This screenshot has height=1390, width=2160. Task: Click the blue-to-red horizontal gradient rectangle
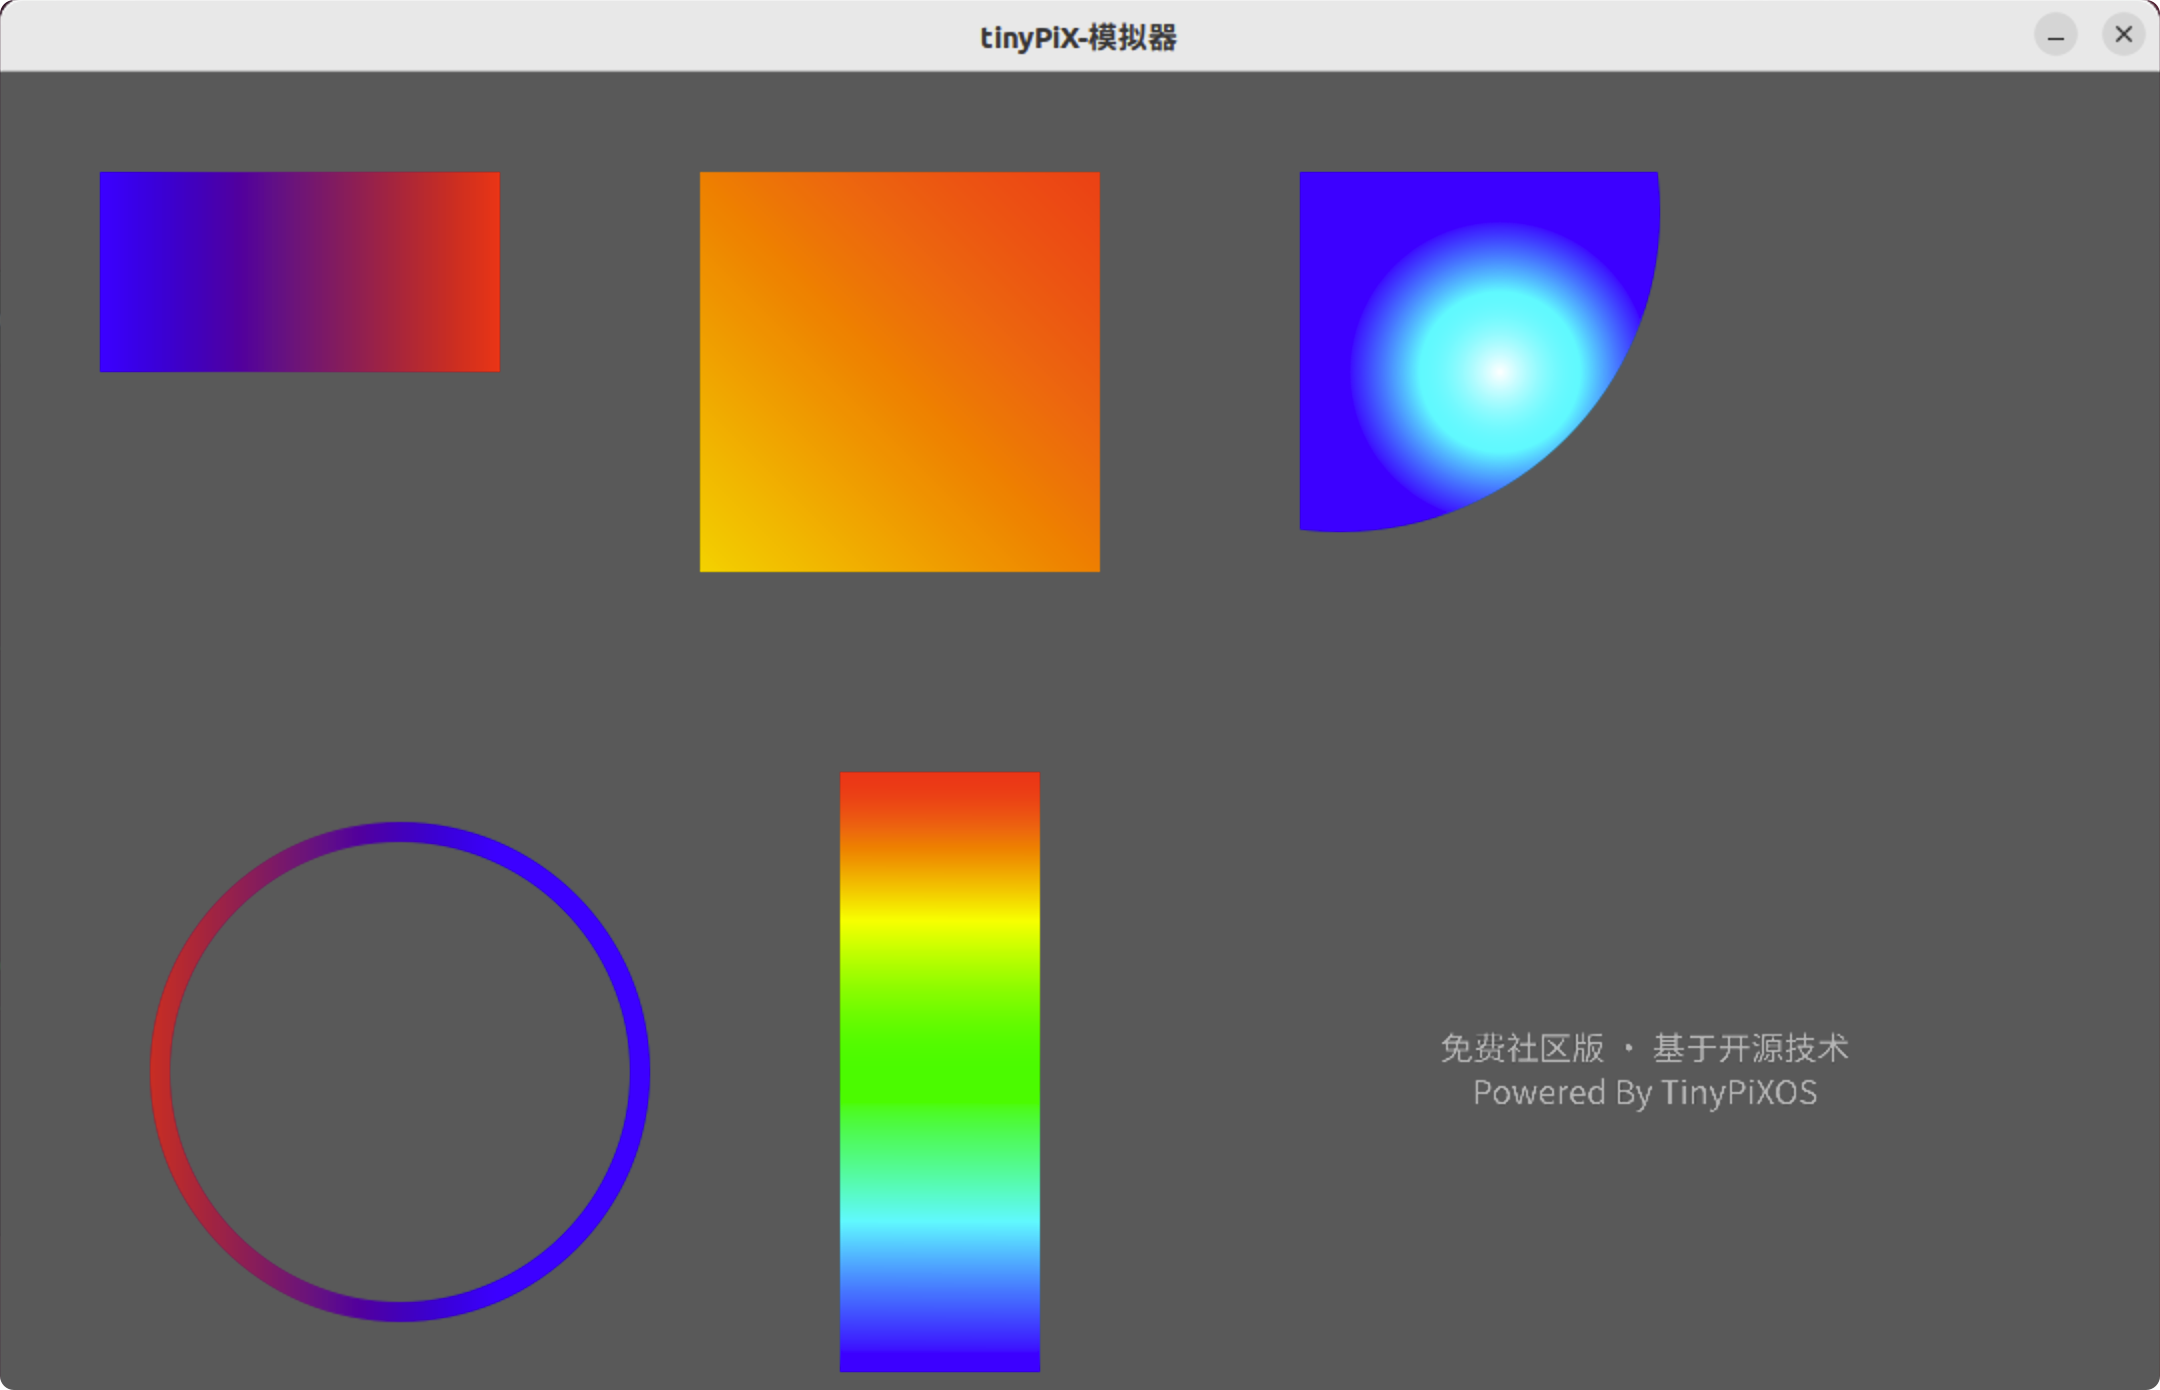tap(299, 272)
